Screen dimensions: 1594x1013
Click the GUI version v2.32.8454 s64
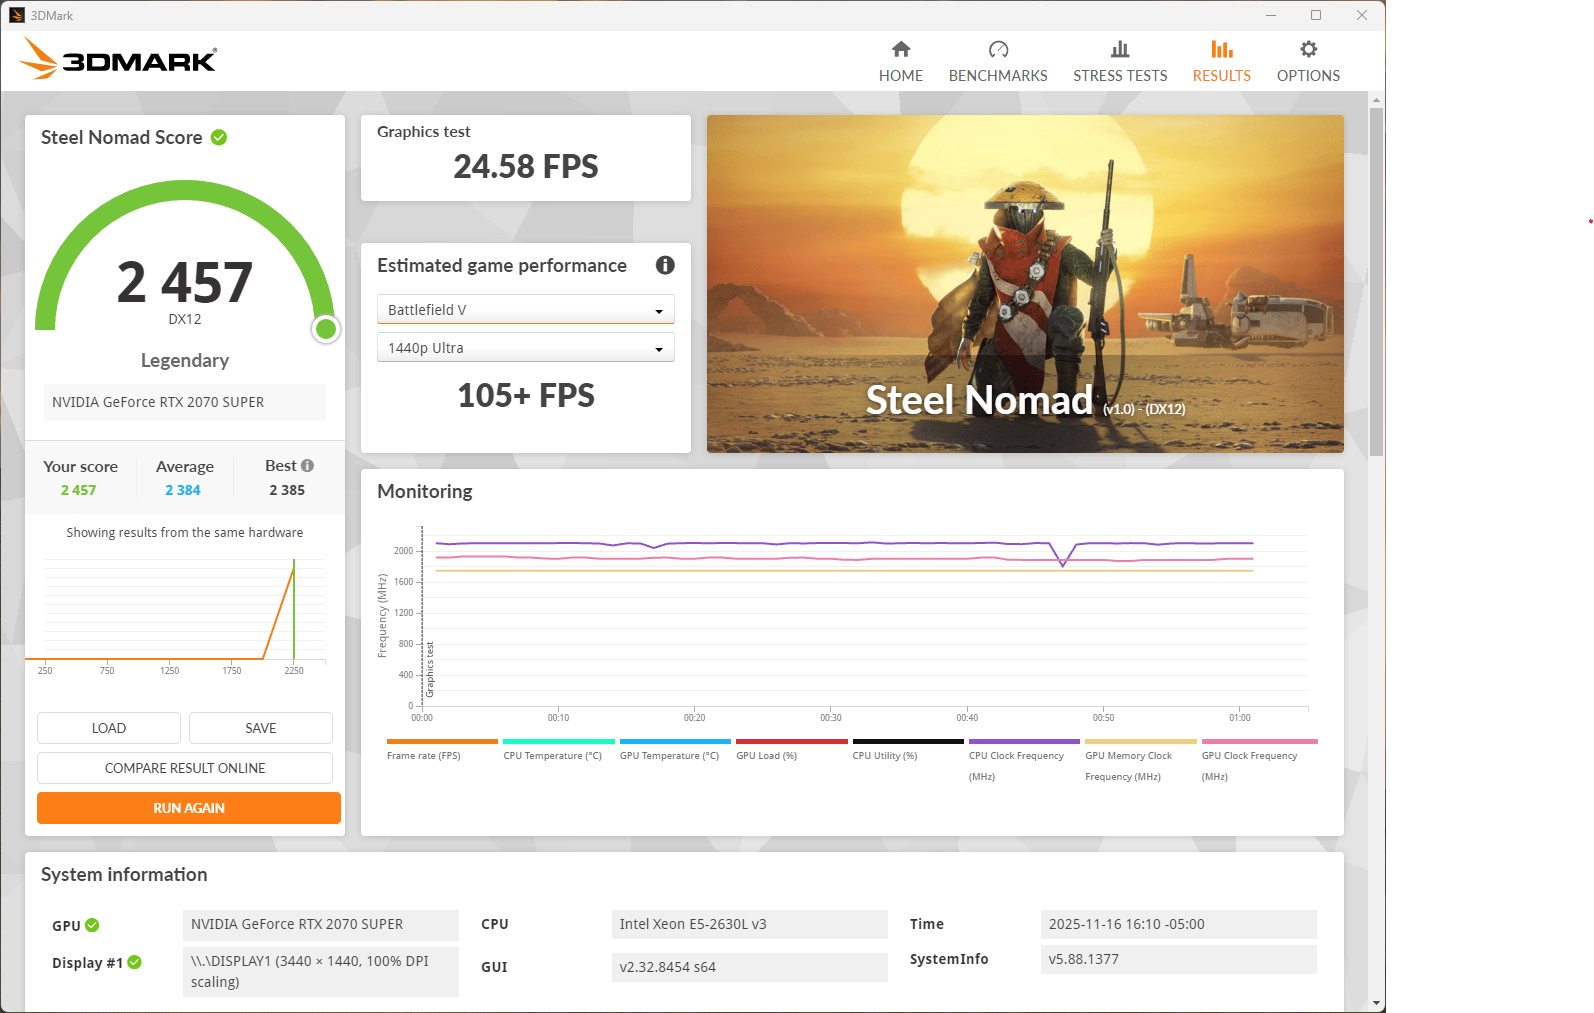point(750,967)
